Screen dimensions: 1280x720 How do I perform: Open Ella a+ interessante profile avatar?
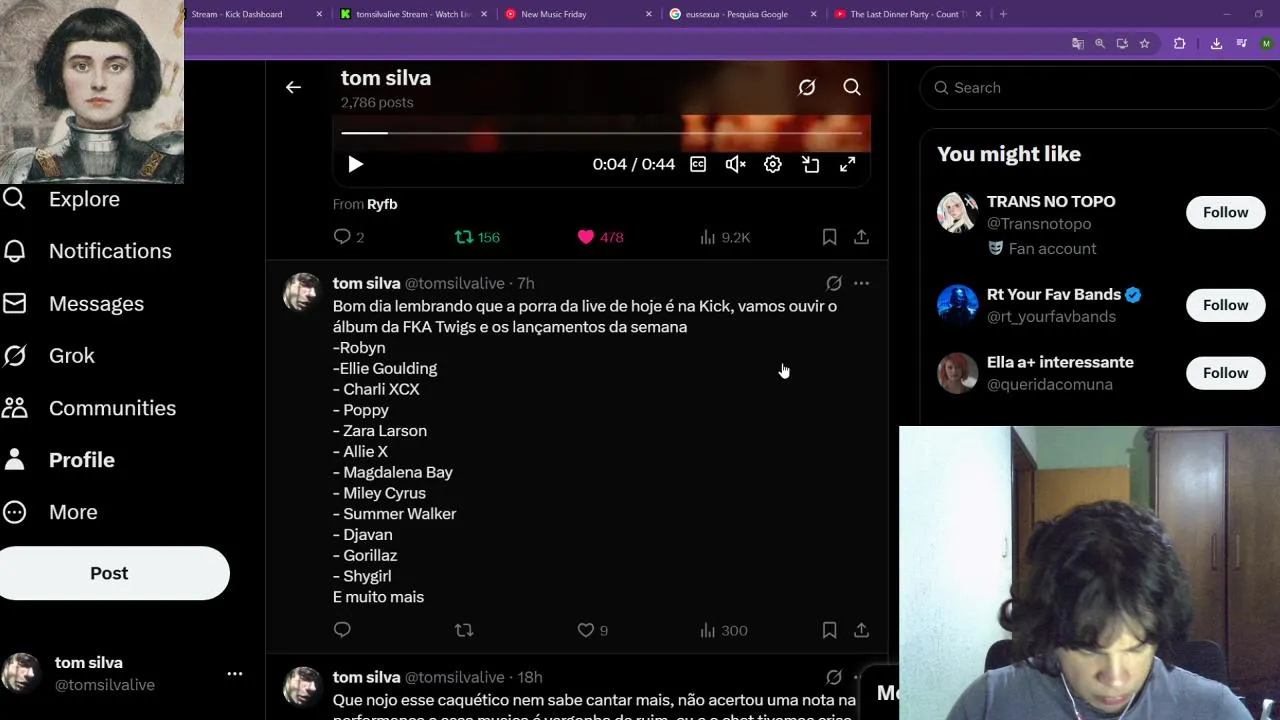pos(957,373)
